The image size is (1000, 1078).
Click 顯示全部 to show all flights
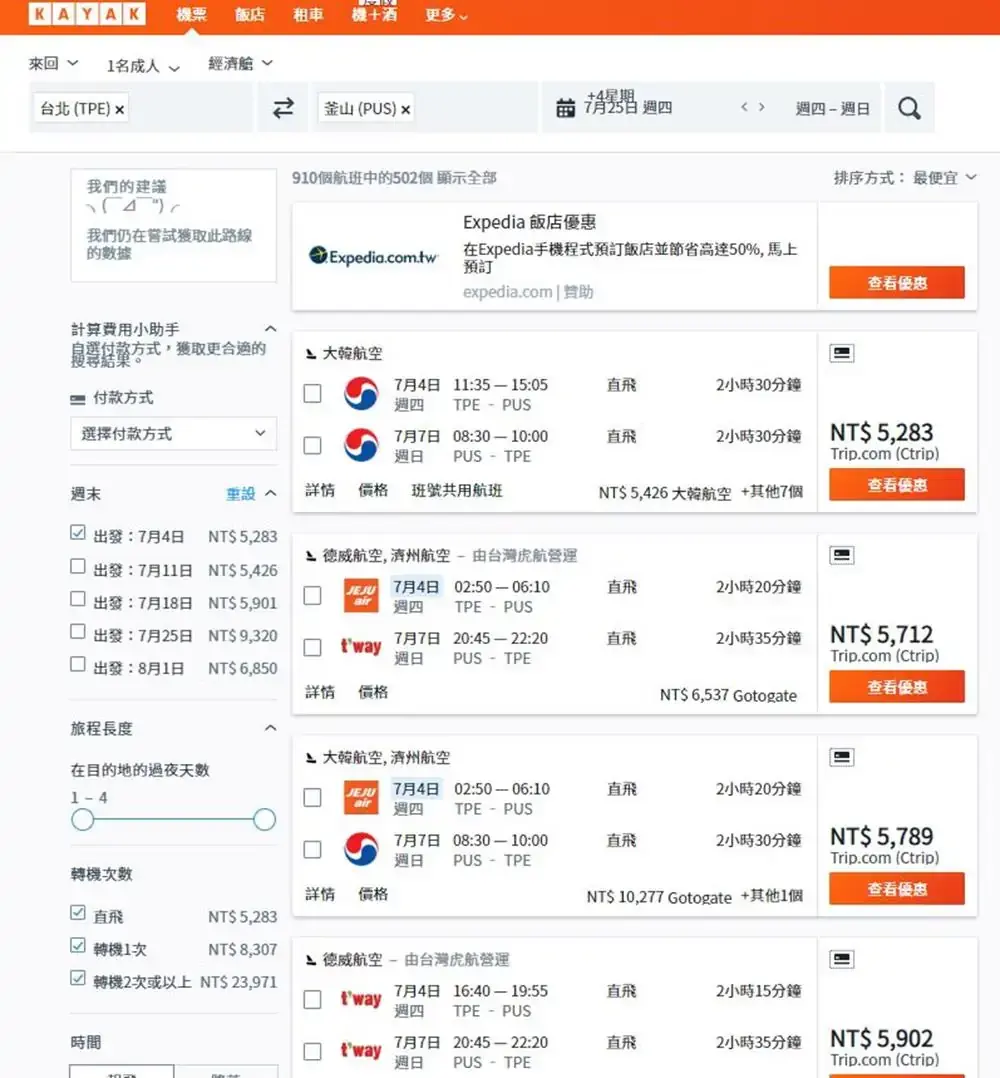467,178
